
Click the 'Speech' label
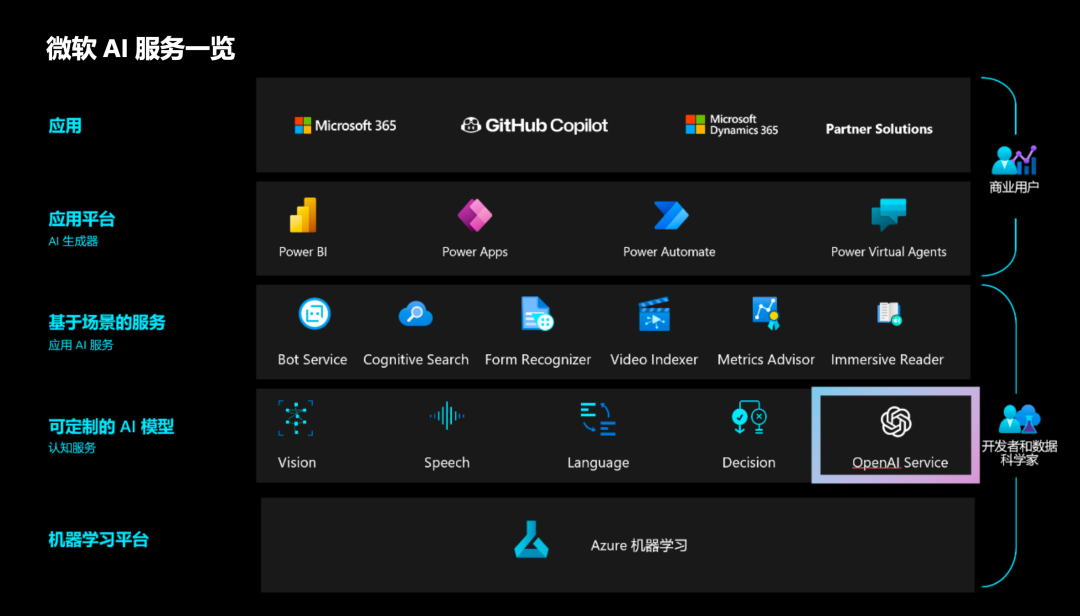point(447,463)
